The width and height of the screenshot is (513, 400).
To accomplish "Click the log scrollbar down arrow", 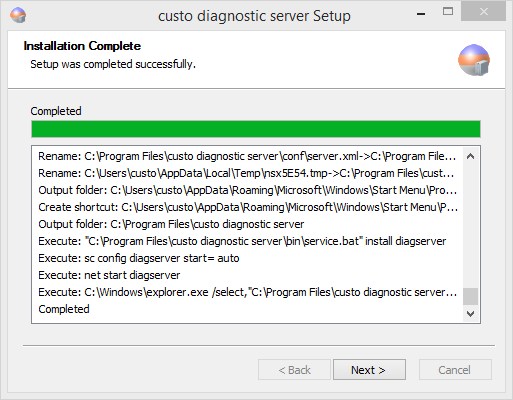I will tap(470, 314).
